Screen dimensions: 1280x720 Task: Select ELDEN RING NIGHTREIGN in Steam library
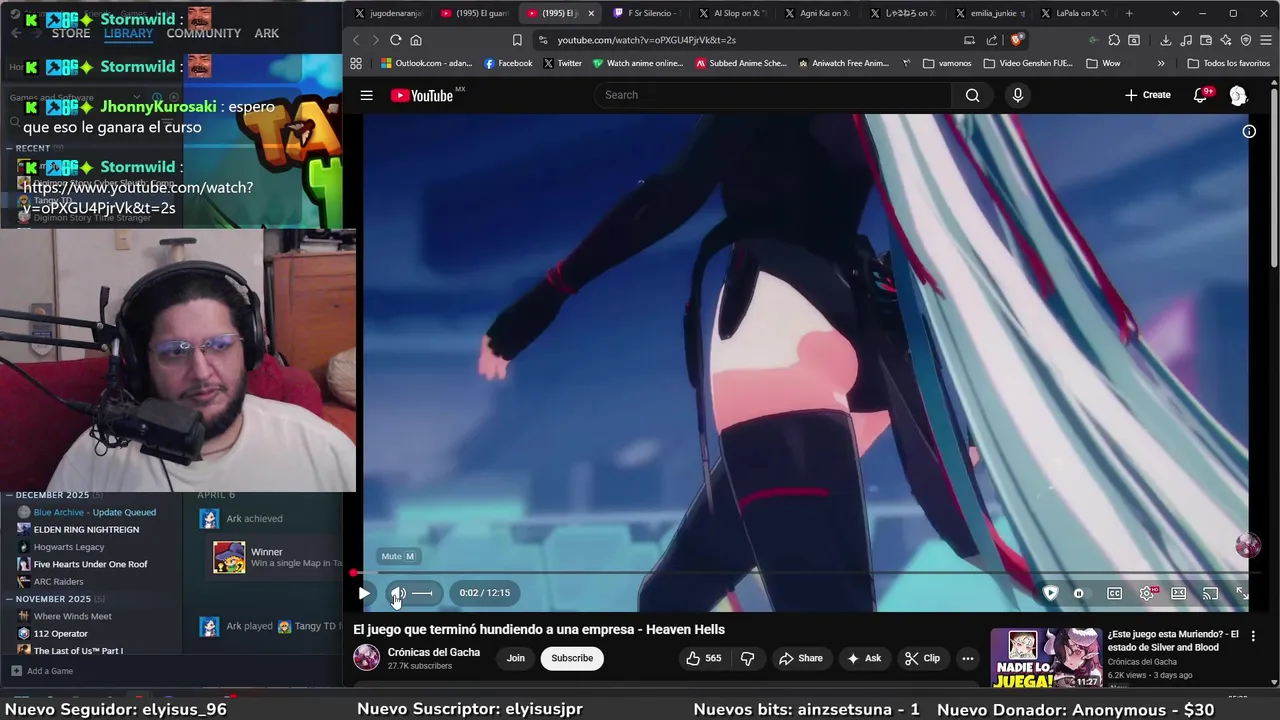[86, 529]
